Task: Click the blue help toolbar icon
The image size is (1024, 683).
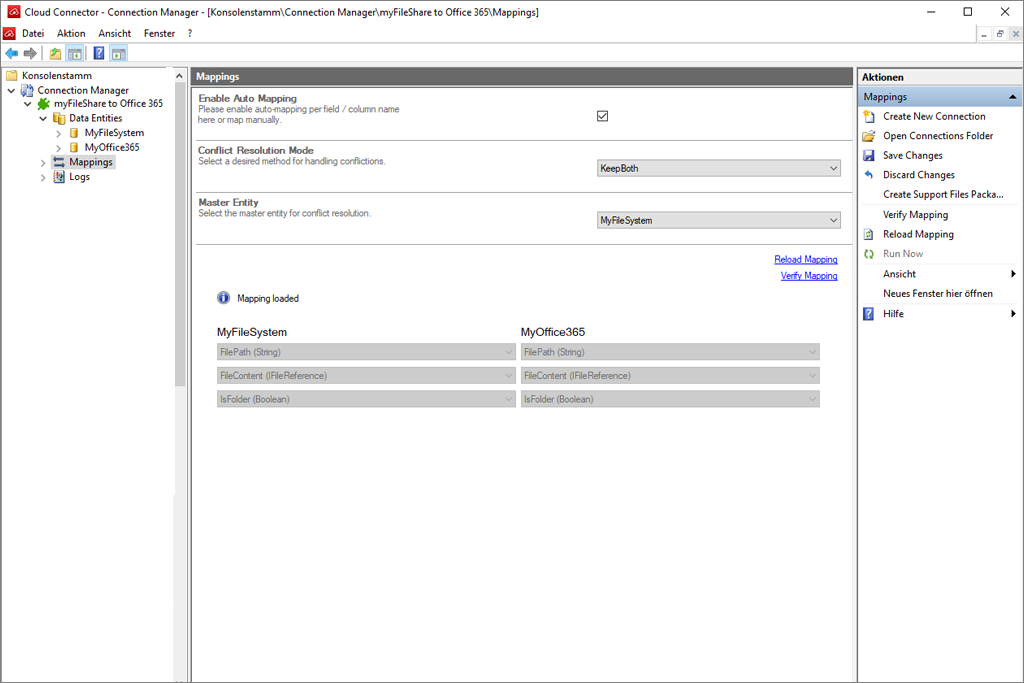Action: click(99, 53)
